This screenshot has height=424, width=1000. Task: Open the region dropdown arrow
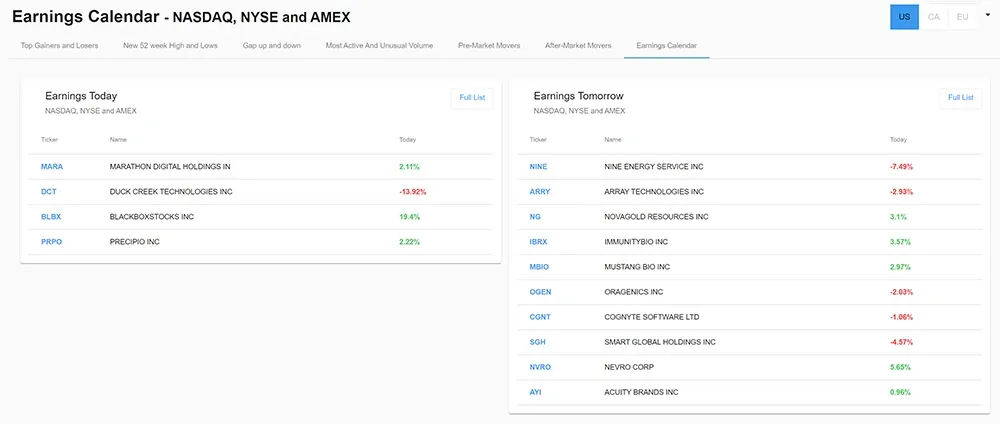[988, 15]
